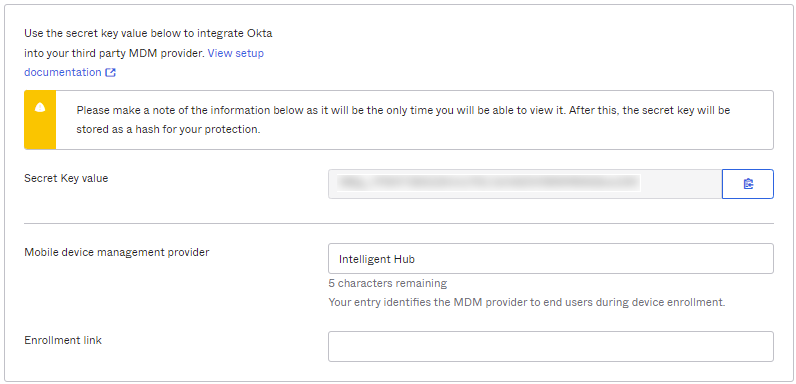Click the "5 characters remaining" counter text
Viewport: 796px width, 384px height.
388,283
